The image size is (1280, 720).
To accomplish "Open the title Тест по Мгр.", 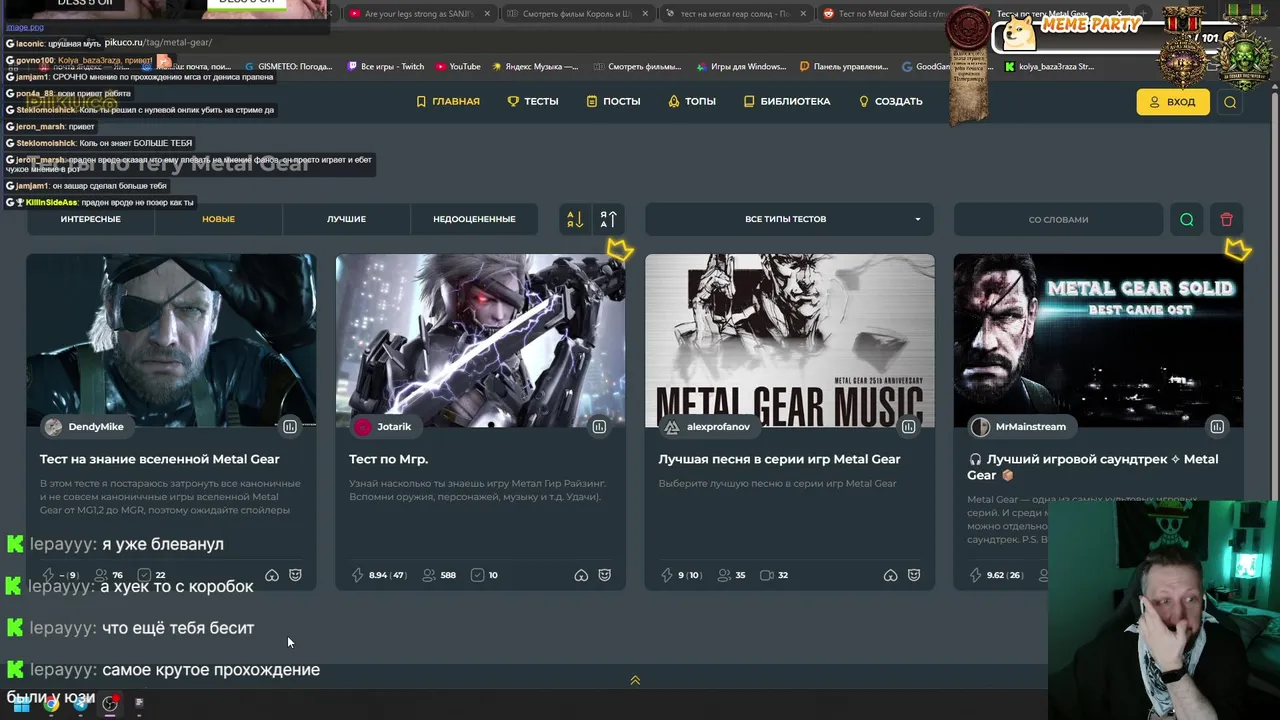I will [x=388, y=459].
